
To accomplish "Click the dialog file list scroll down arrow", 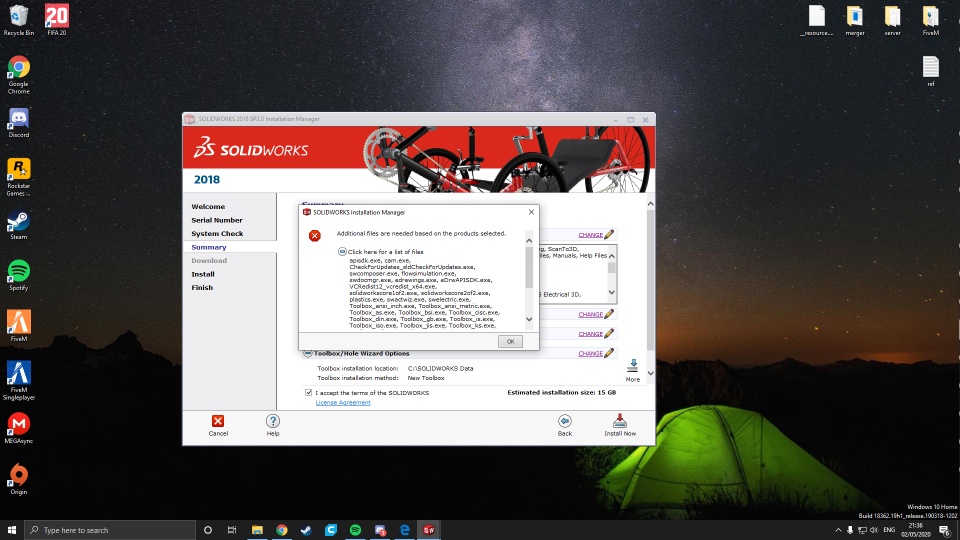I will point(529,319).
